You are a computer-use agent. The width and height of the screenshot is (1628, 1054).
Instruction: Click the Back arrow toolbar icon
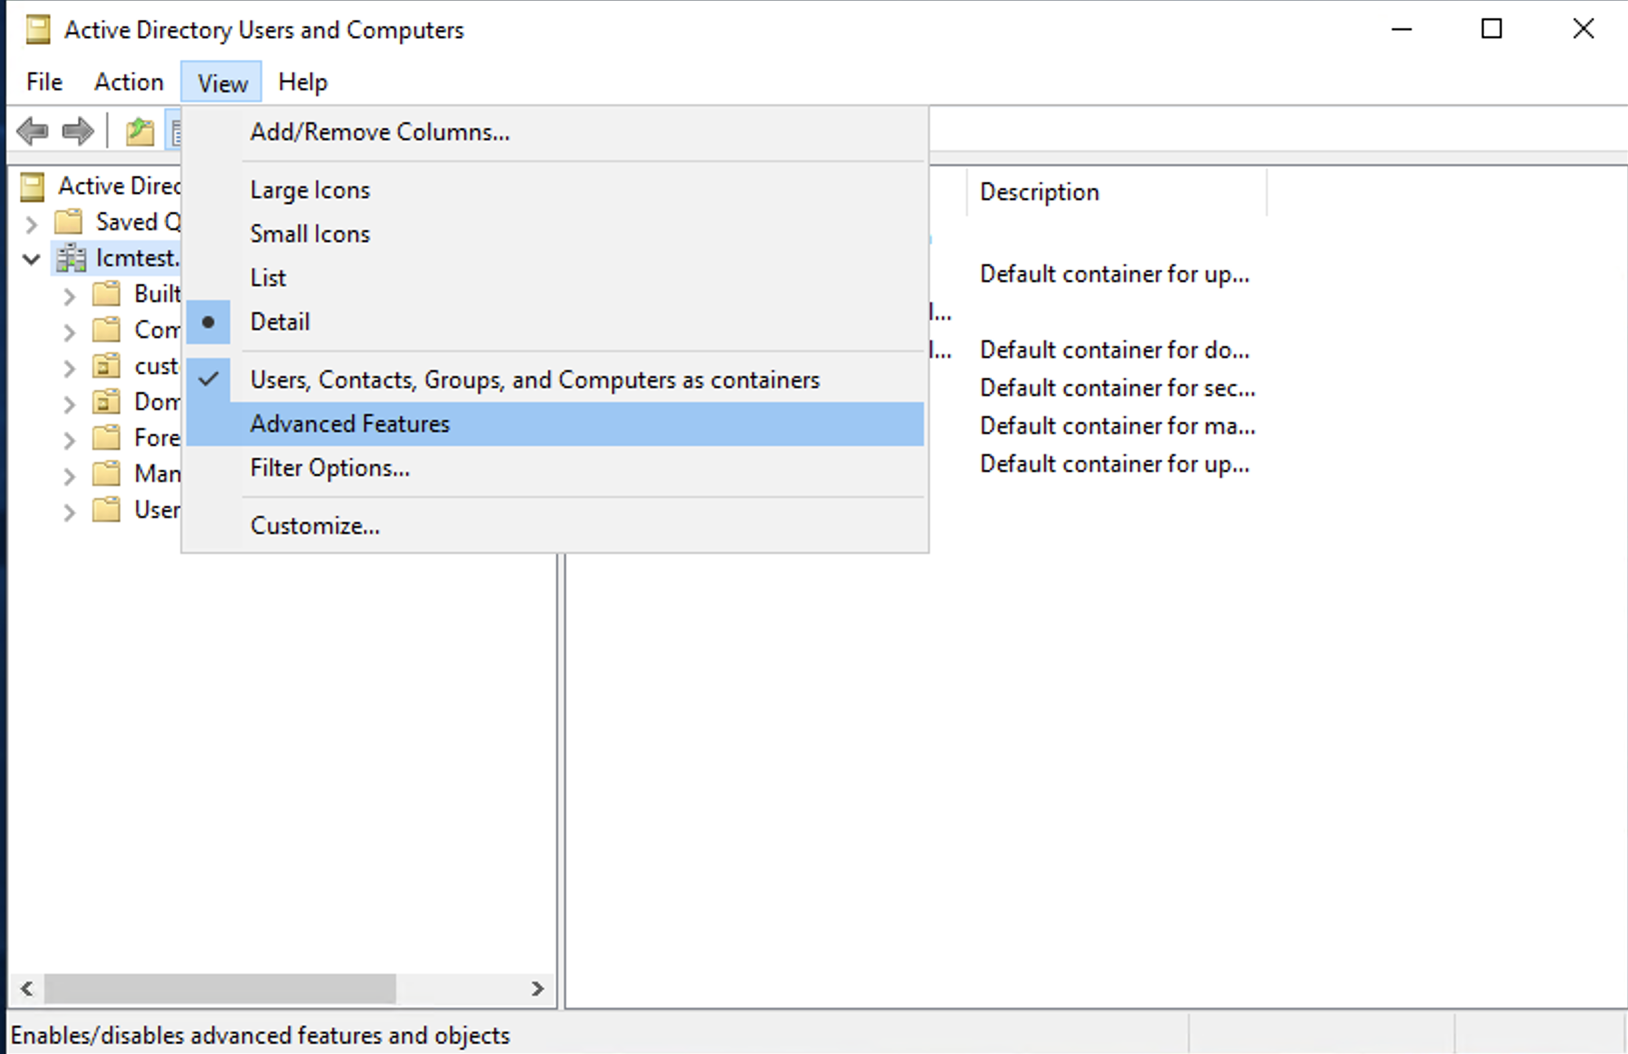point(33,131)
